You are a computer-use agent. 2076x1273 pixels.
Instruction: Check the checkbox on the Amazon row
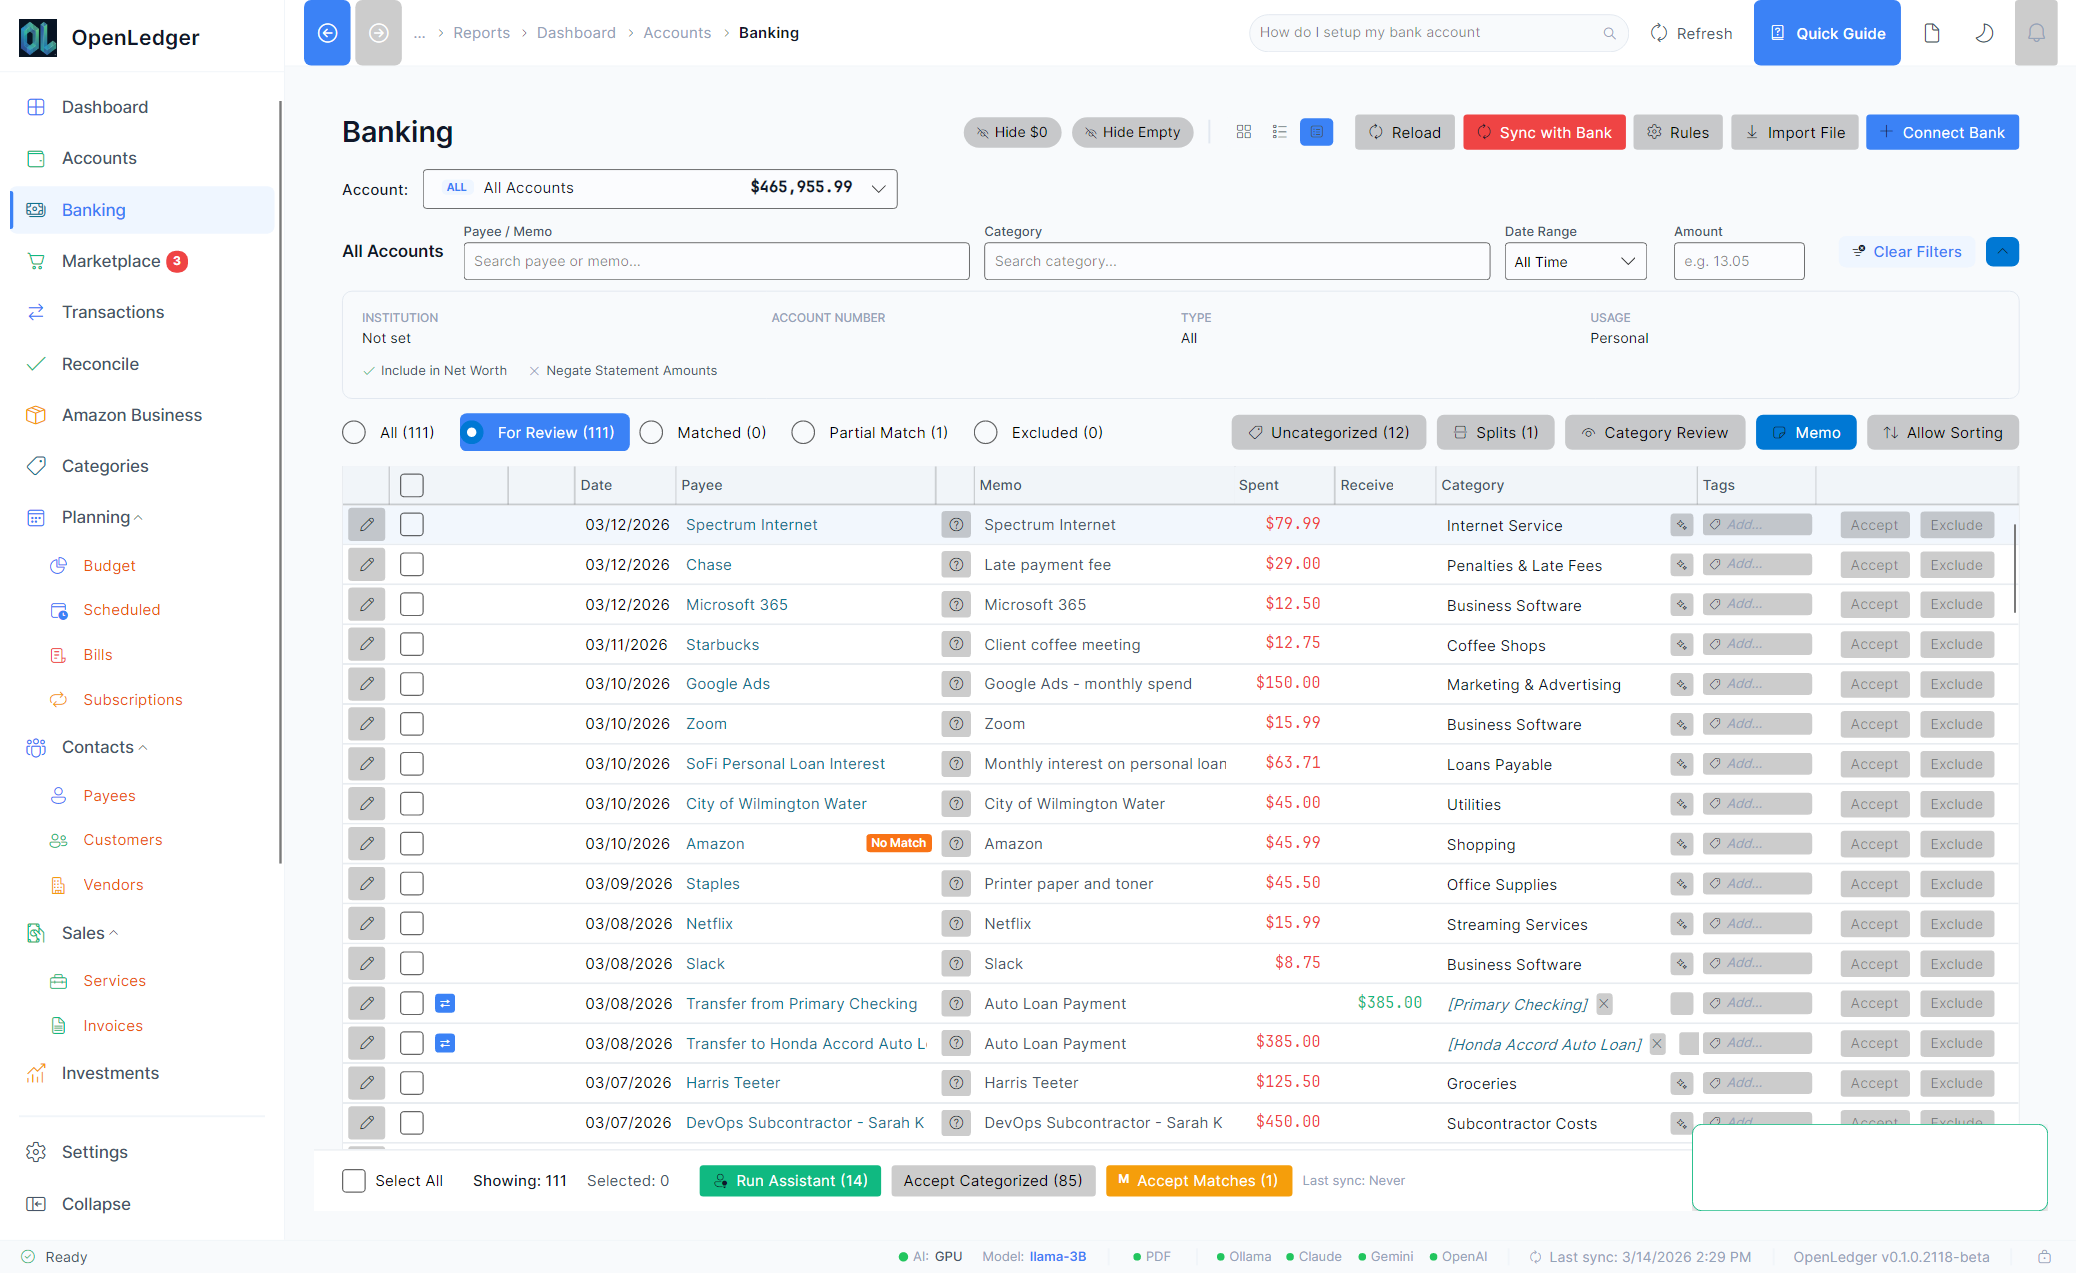pyautogui.click(x=411, y=843)
